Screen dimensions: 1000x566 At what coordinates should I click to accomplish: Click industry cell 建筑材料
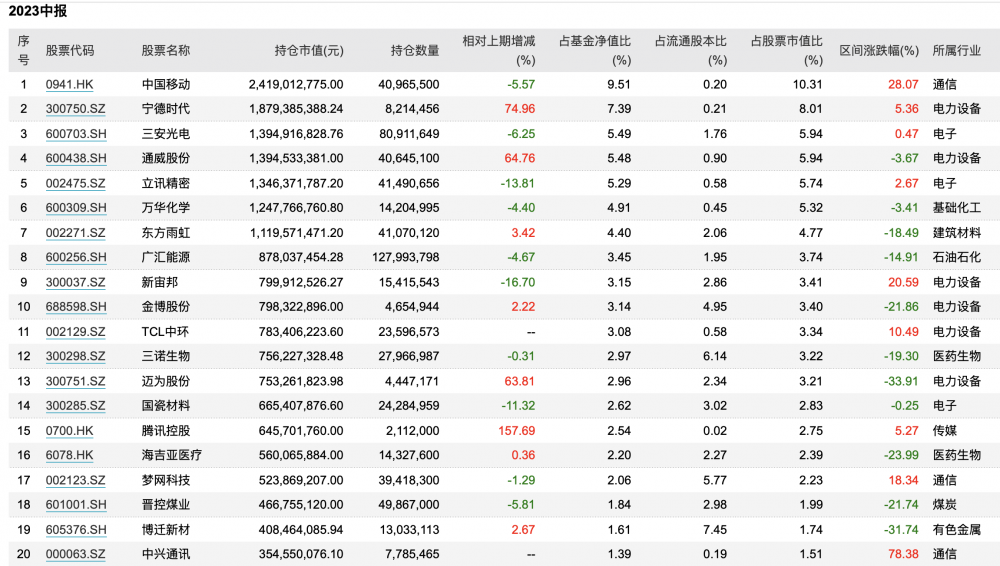(957, 233)
